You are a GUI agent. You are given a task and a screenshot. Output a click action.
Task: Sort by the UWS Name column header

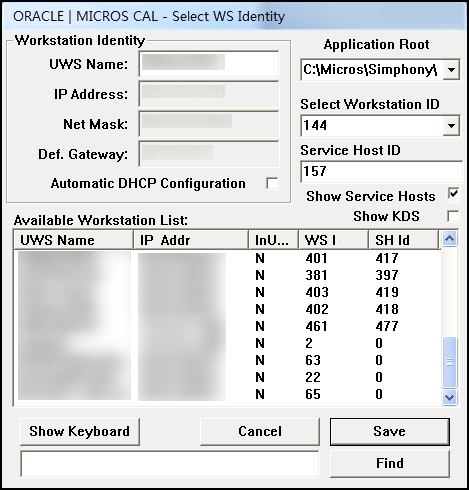tap(73, 240)
